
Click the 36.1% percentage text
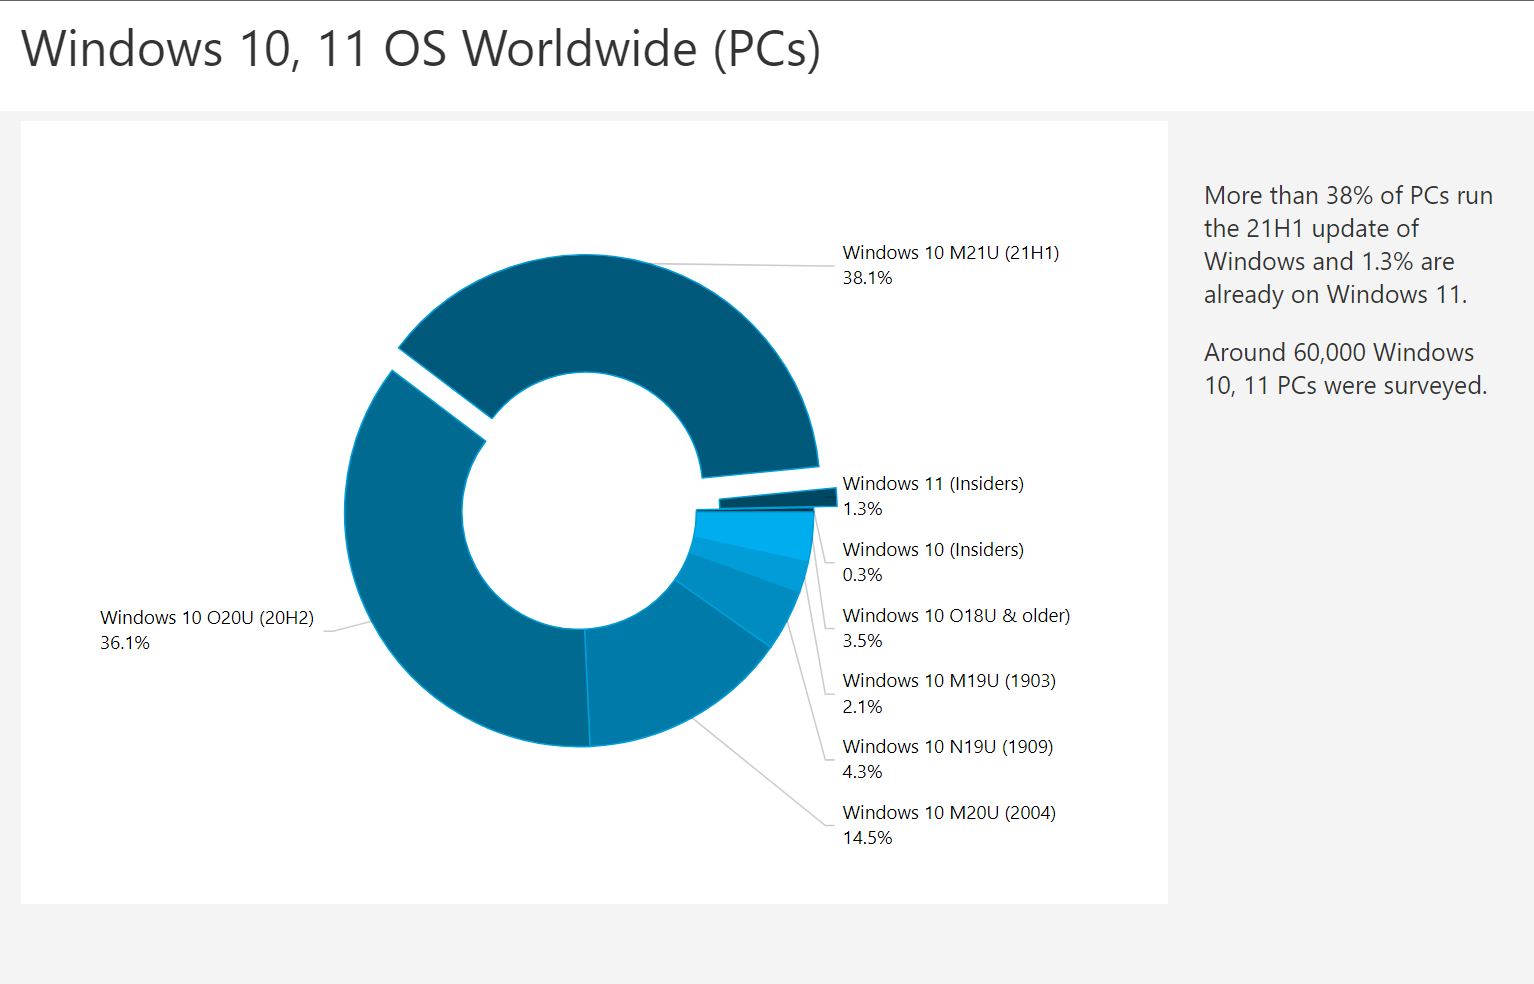[x=124, y=643]
